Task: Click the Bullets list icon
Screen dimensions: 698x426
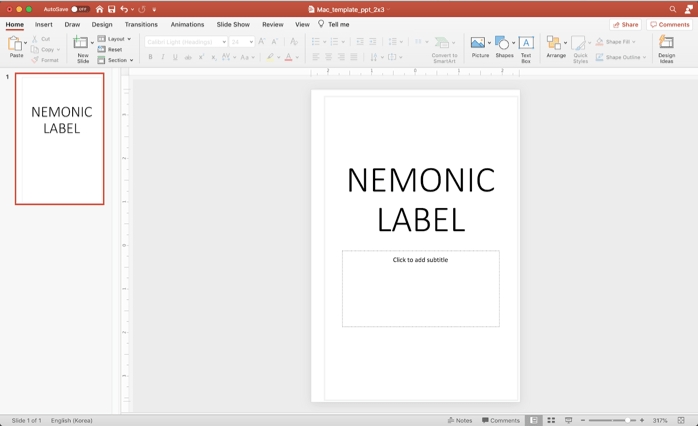Action: (x=316, y=41)
